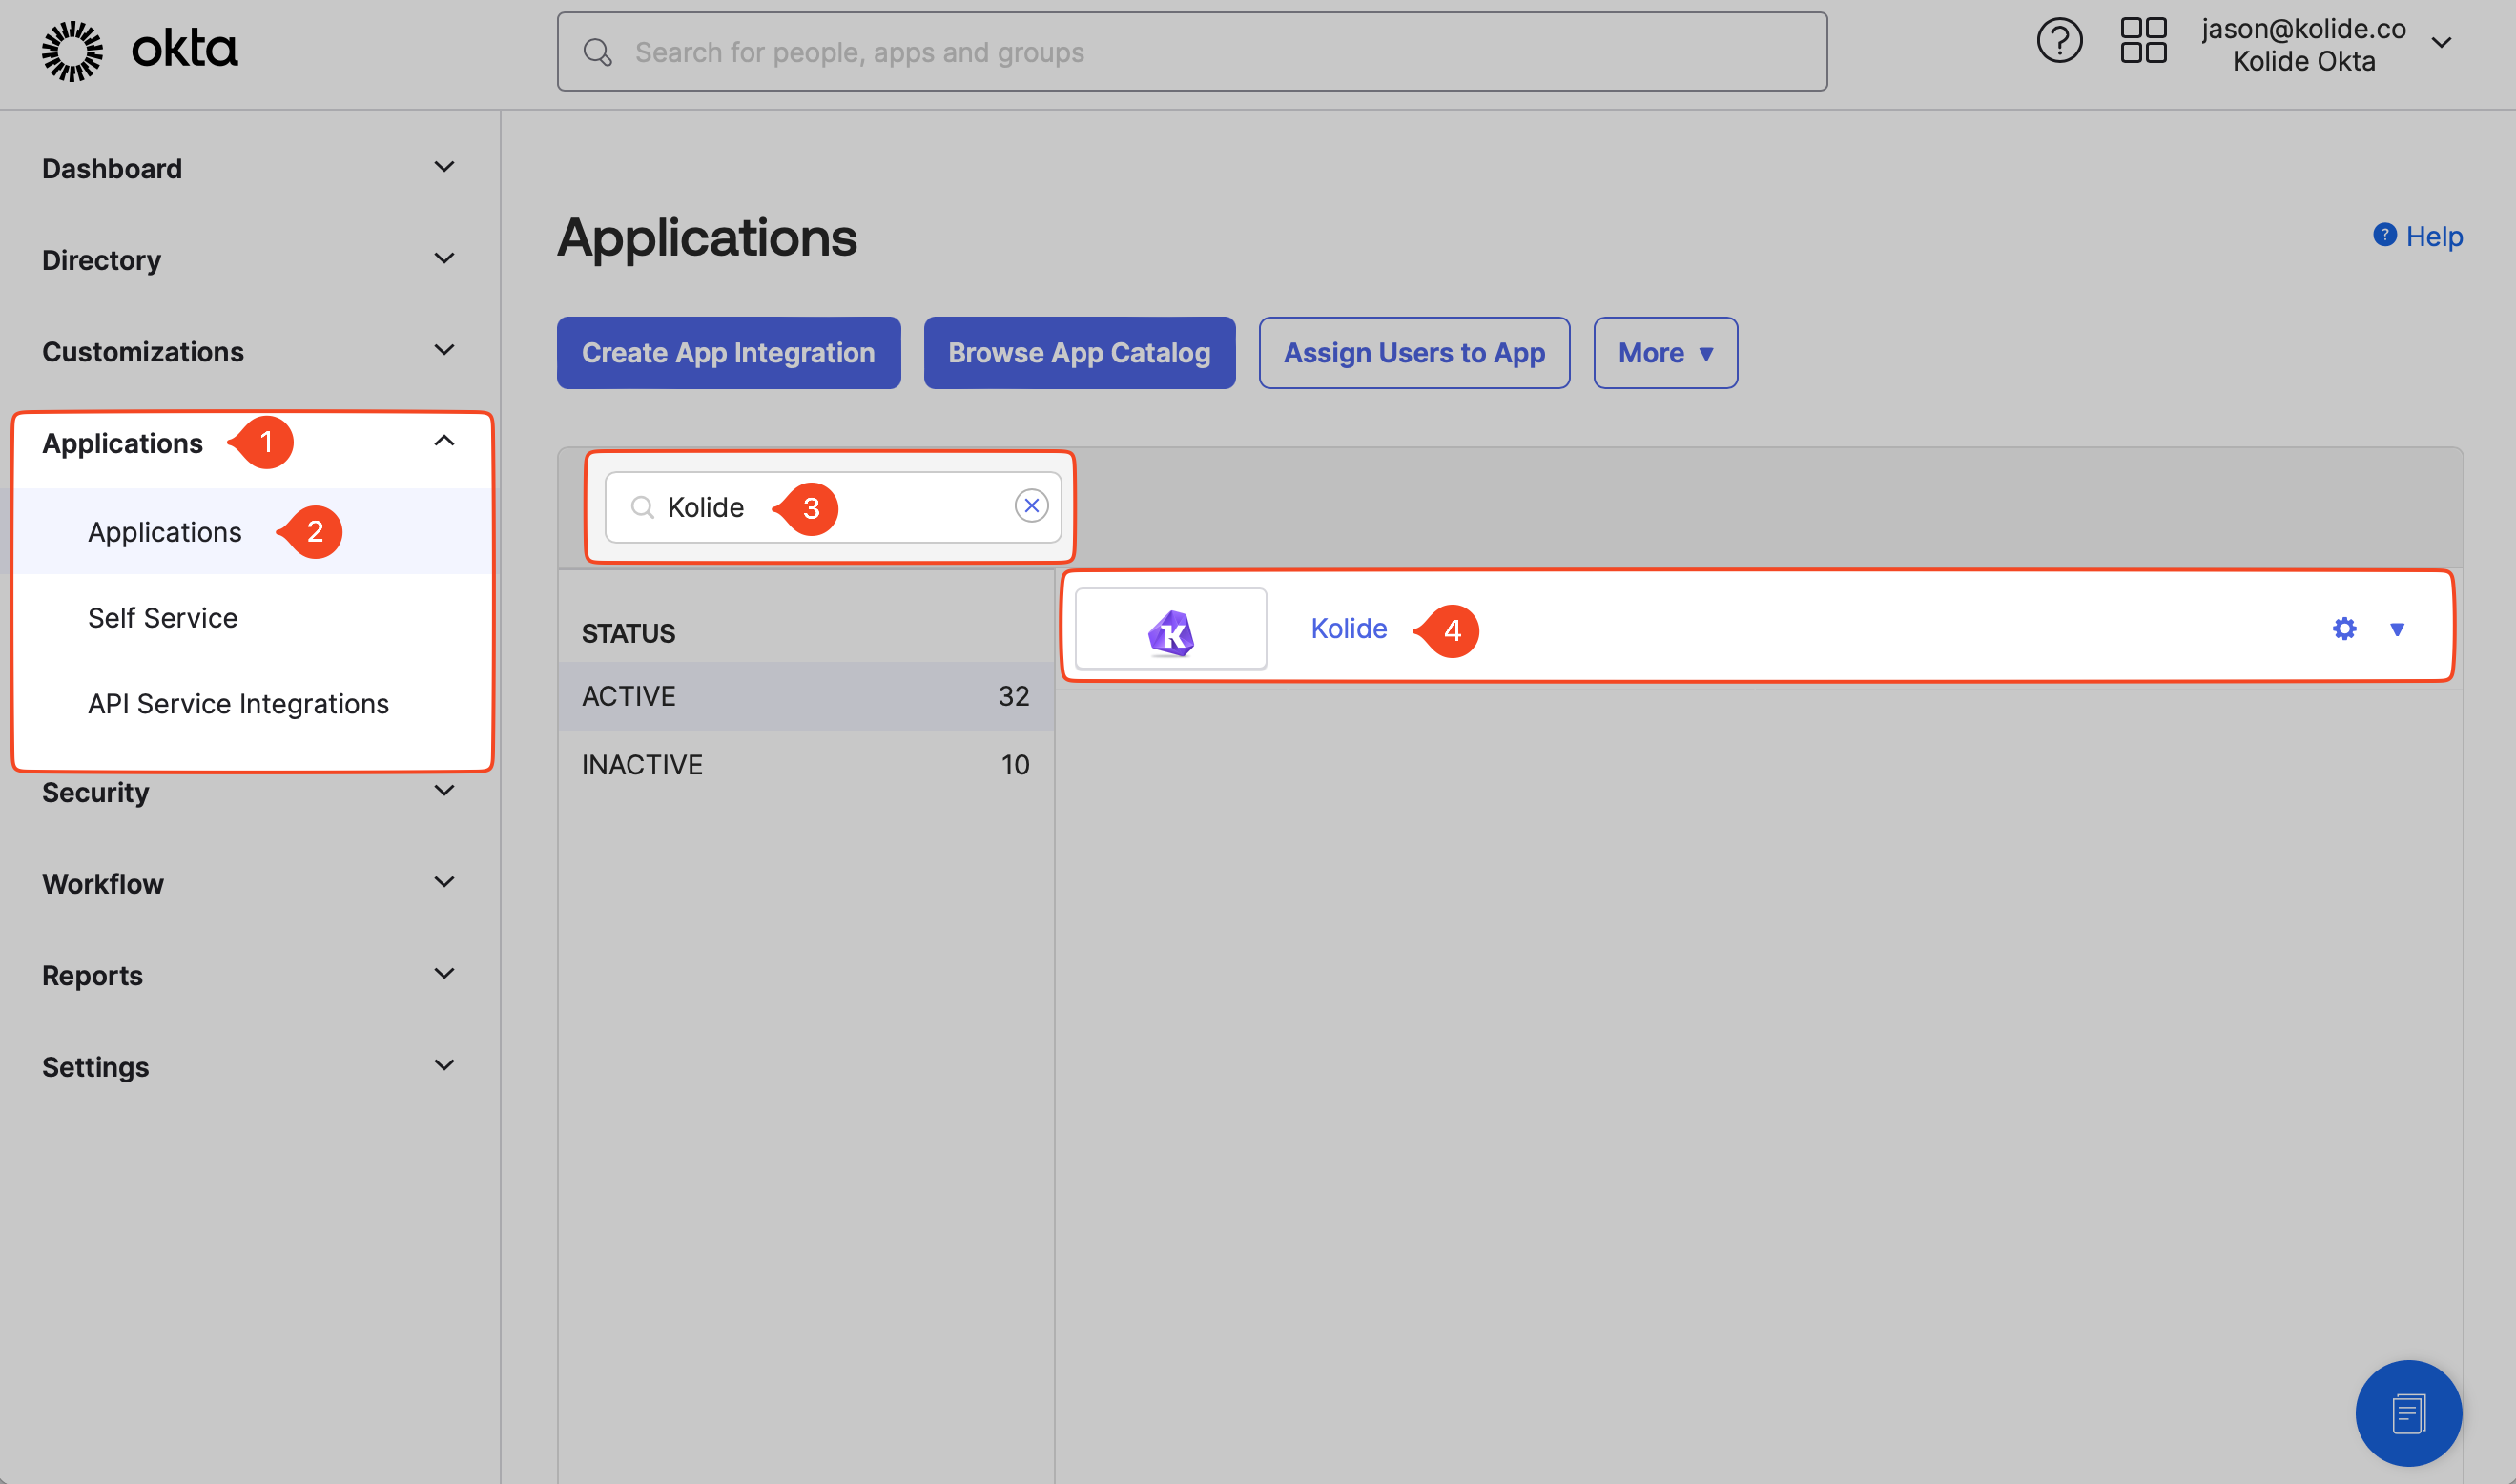Filter by INACTIVE status
The width and height of the screenshot is (2516, 1484).
(x=806, y=765)
